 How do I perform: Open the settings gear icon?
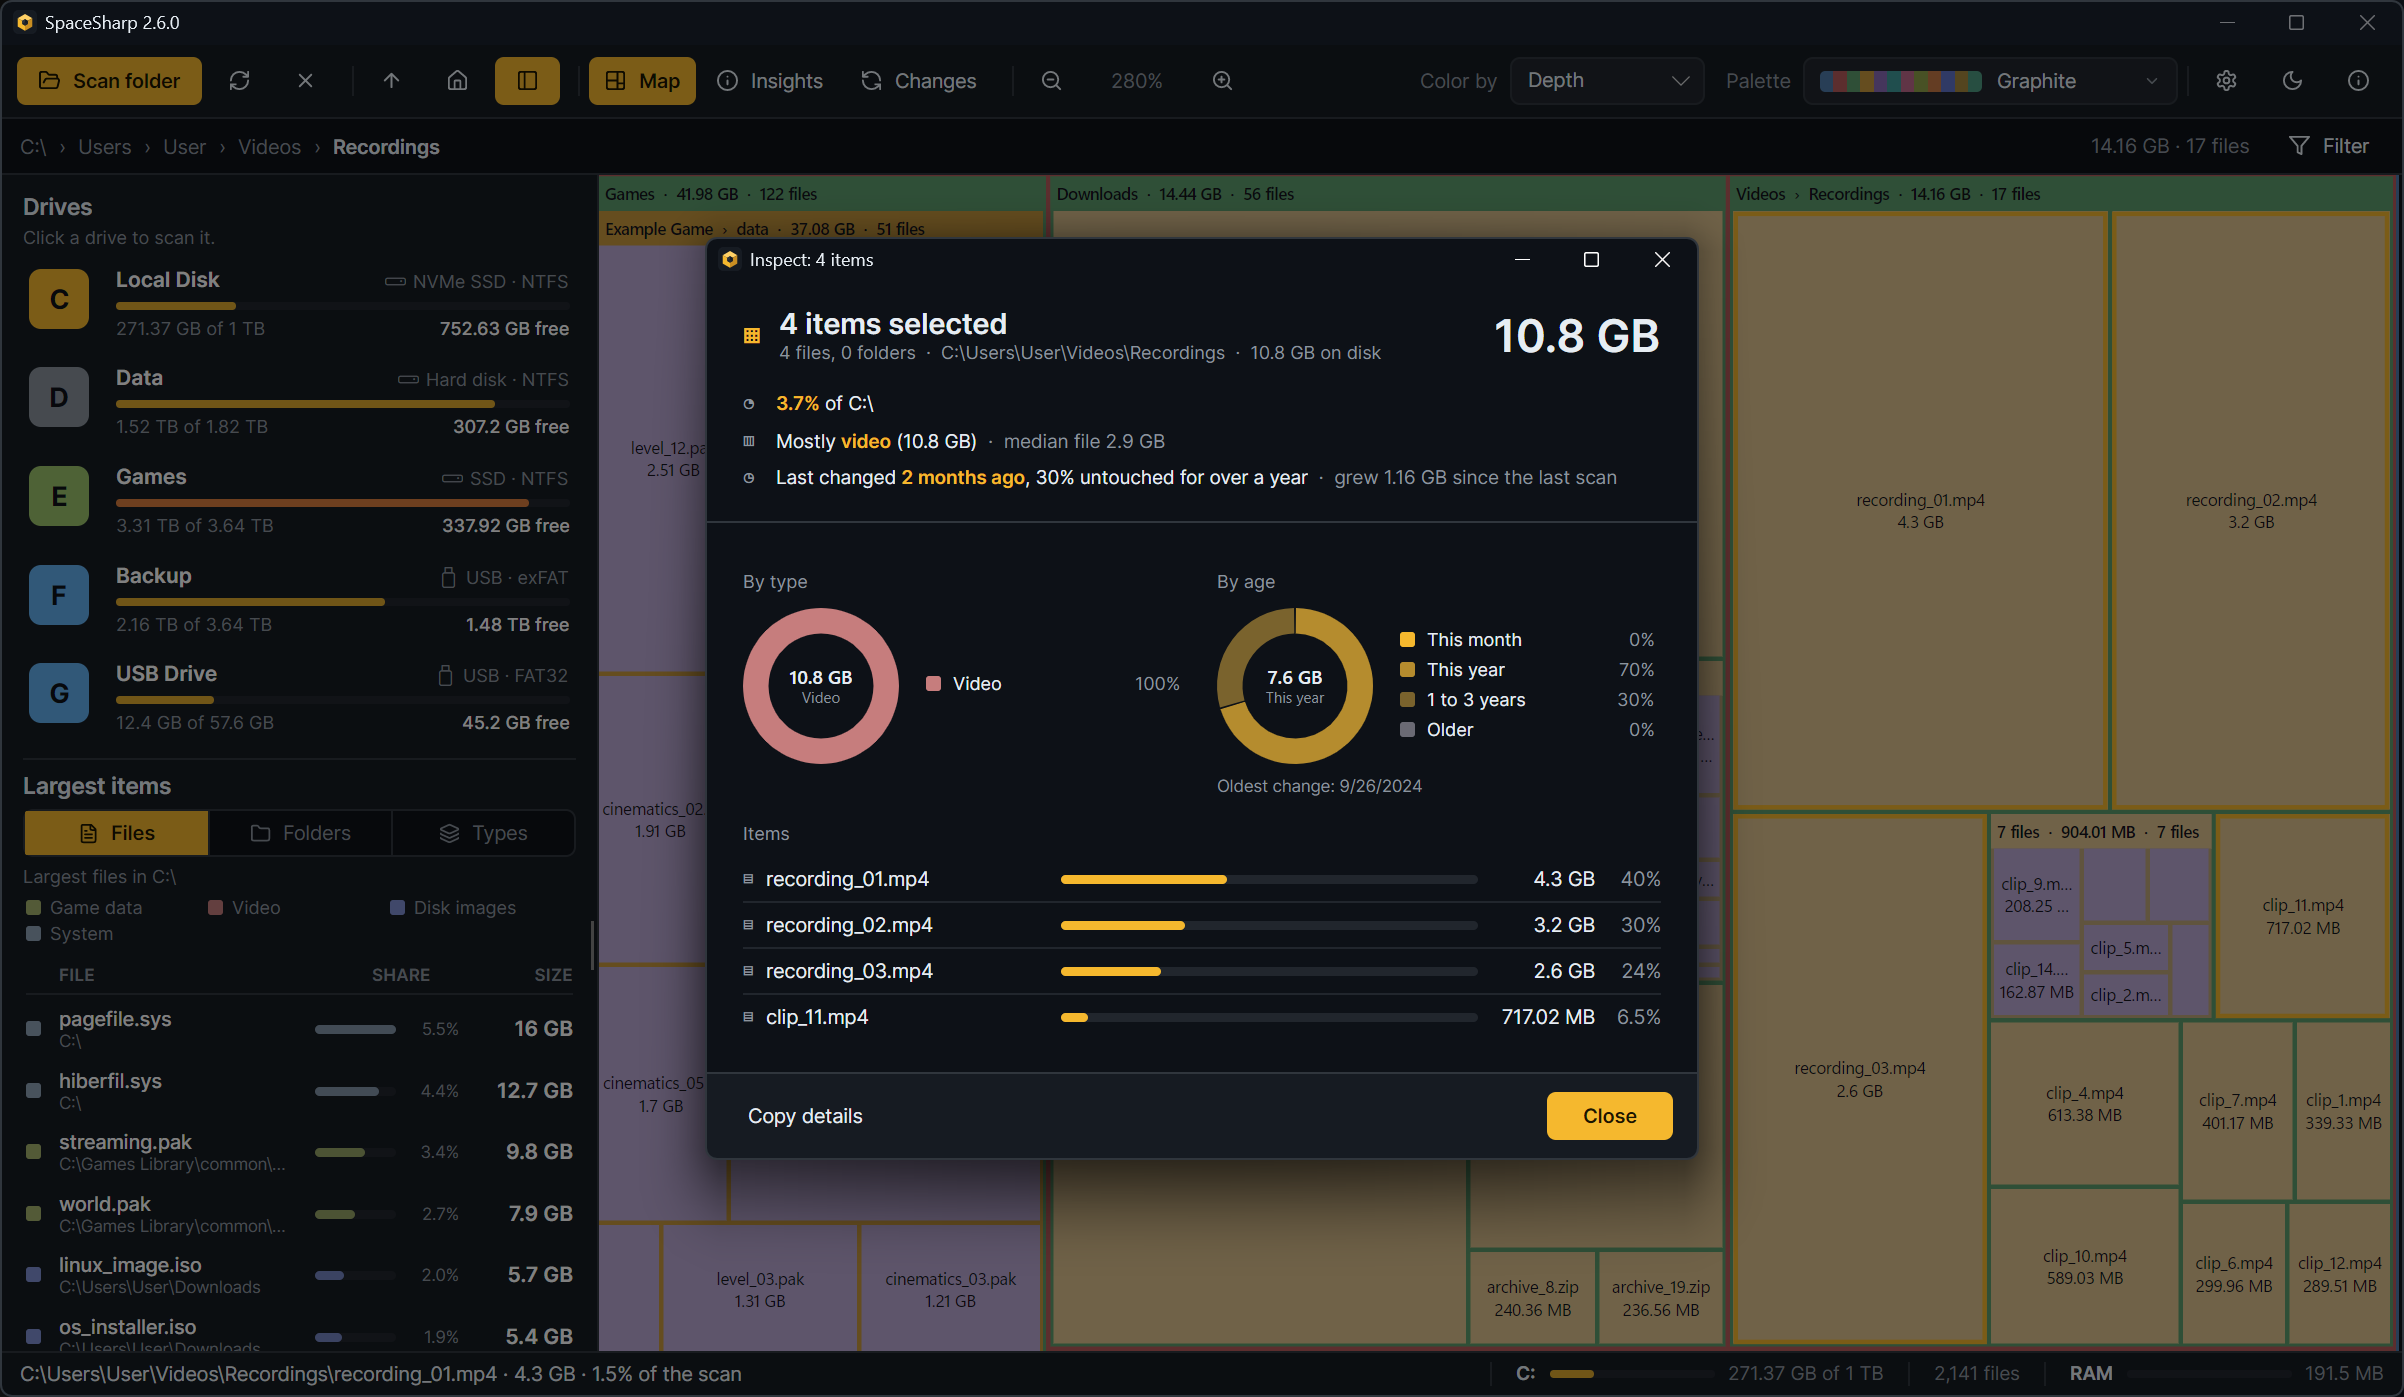click(2226, 81)
